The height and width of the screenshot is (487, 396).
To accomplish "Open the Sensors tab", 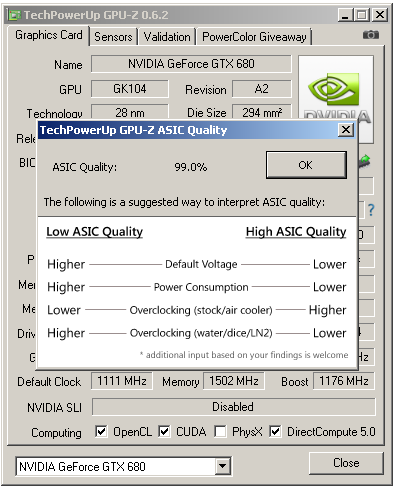I will [113, 37].
